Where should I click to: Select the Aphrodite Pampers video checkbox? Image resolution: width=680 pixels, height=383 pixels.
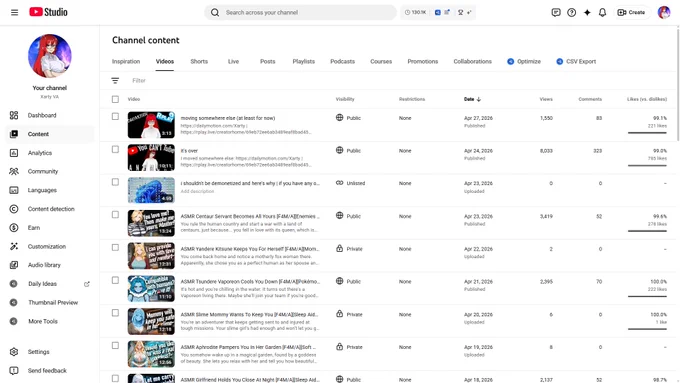[x=115, y=346]
